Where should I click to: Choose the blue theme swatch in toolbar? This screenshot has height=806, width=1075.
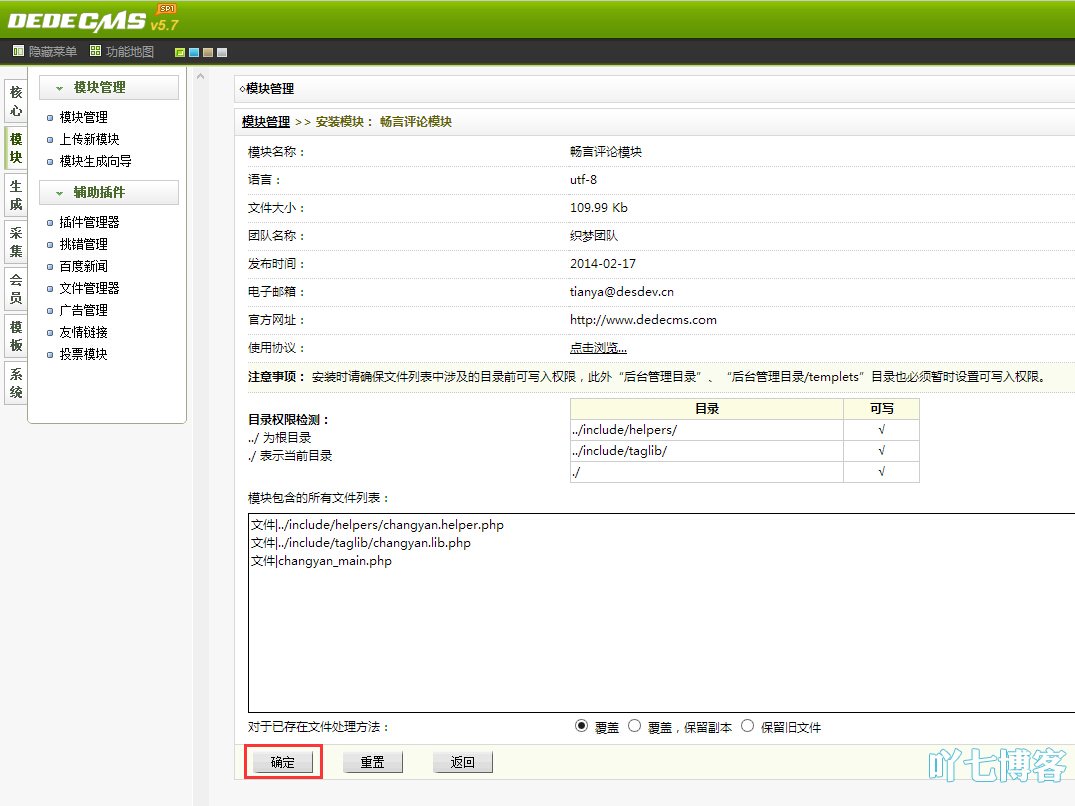click(x=193, y=52)
